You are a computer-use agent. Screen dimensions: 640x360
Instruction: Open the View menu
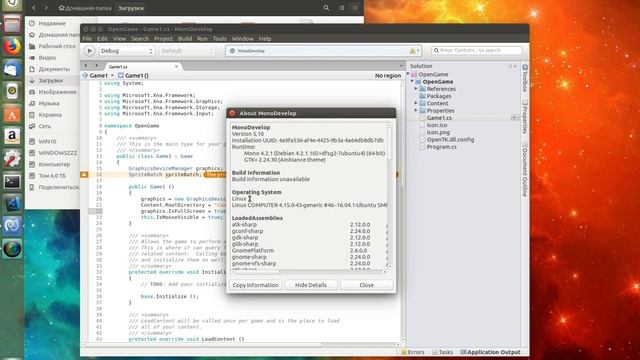[x=119, y=39]
